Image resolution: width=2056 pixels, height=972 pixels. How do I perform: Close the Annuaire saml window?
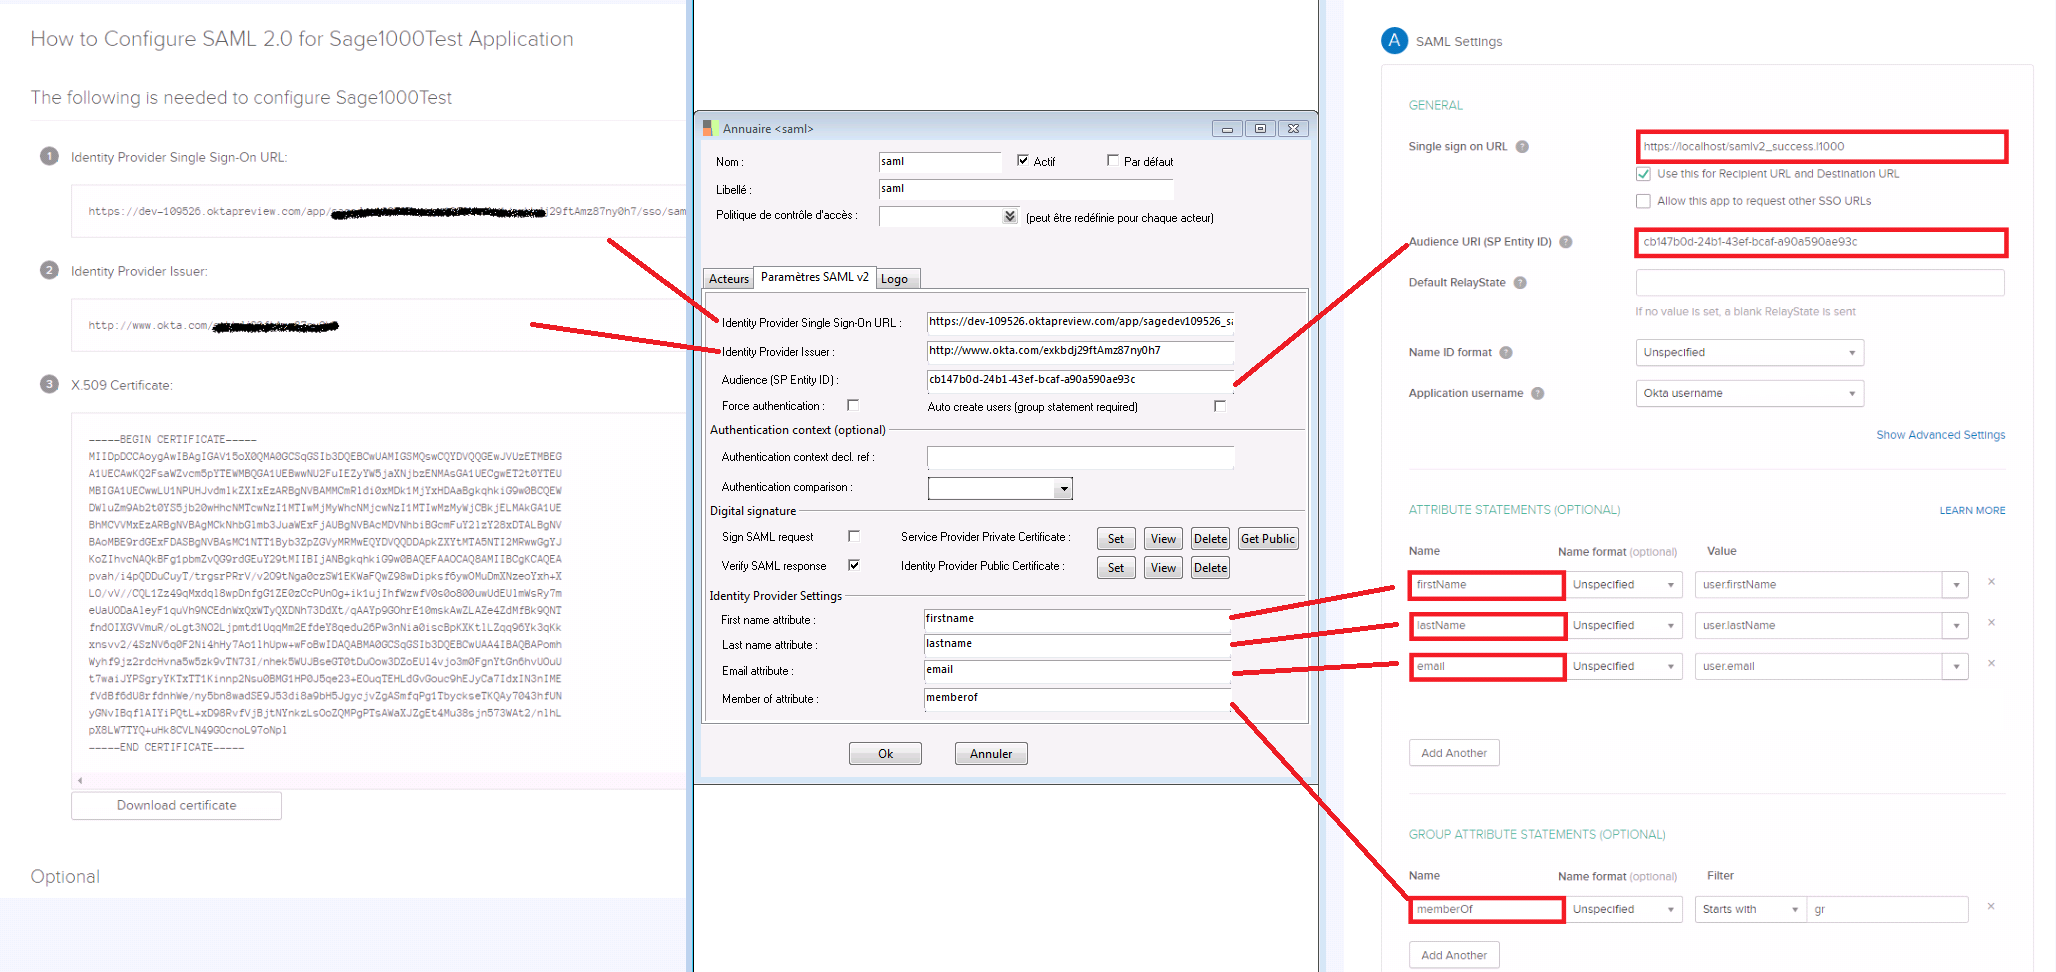tap(1293, 129)
